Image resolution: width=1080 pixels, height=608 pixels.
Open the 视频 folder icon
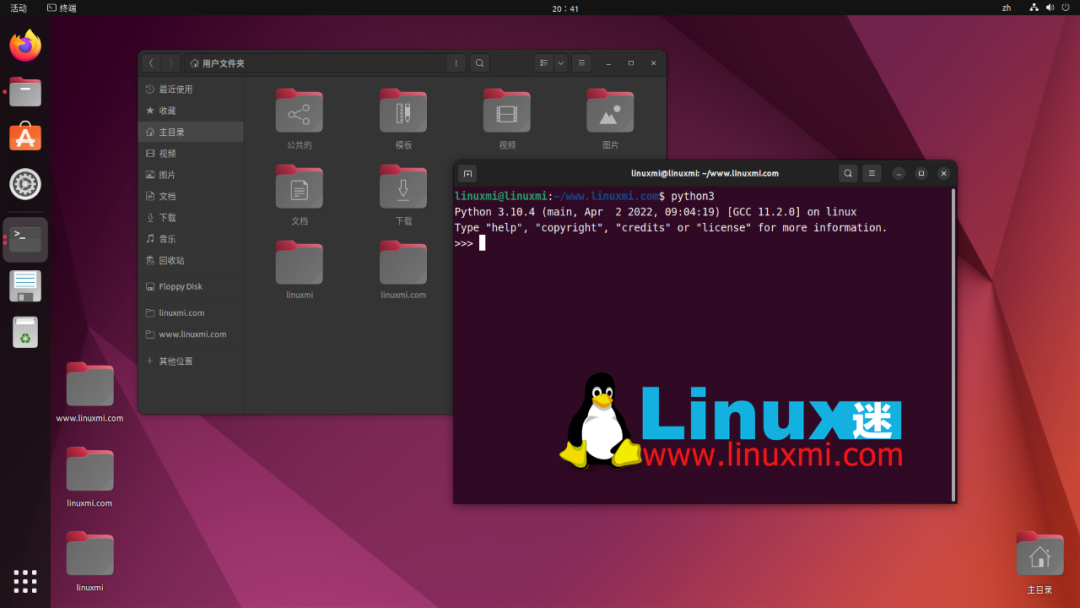click(507, 118)
